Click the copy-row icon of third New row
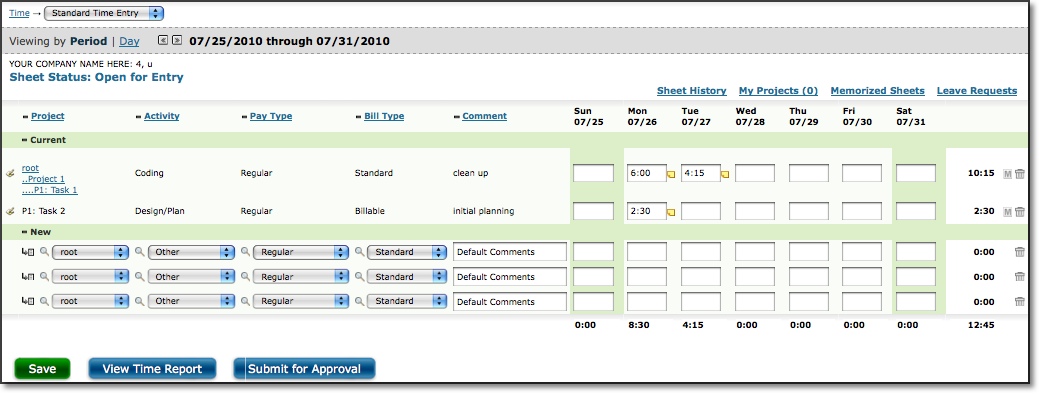Screen dimensions: 1040x394 click(28, 301)
